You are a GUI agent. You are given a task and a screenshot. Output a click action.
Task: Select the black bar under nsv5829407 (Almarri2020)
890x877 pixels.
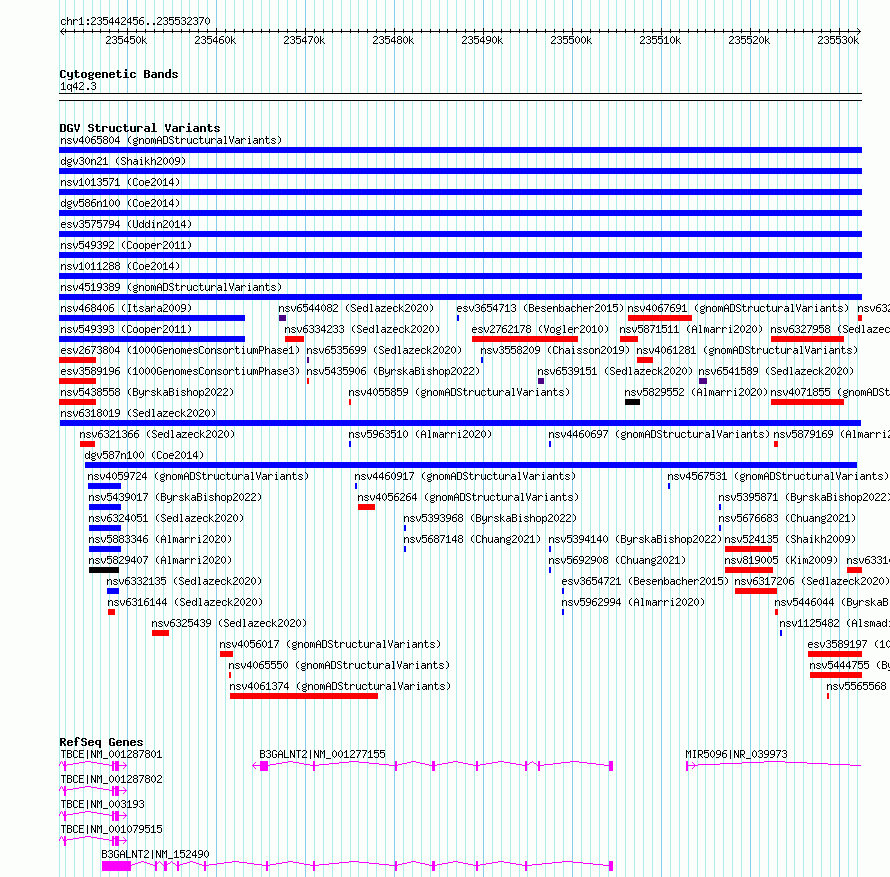pyautogui.click(x=104, y=570)
